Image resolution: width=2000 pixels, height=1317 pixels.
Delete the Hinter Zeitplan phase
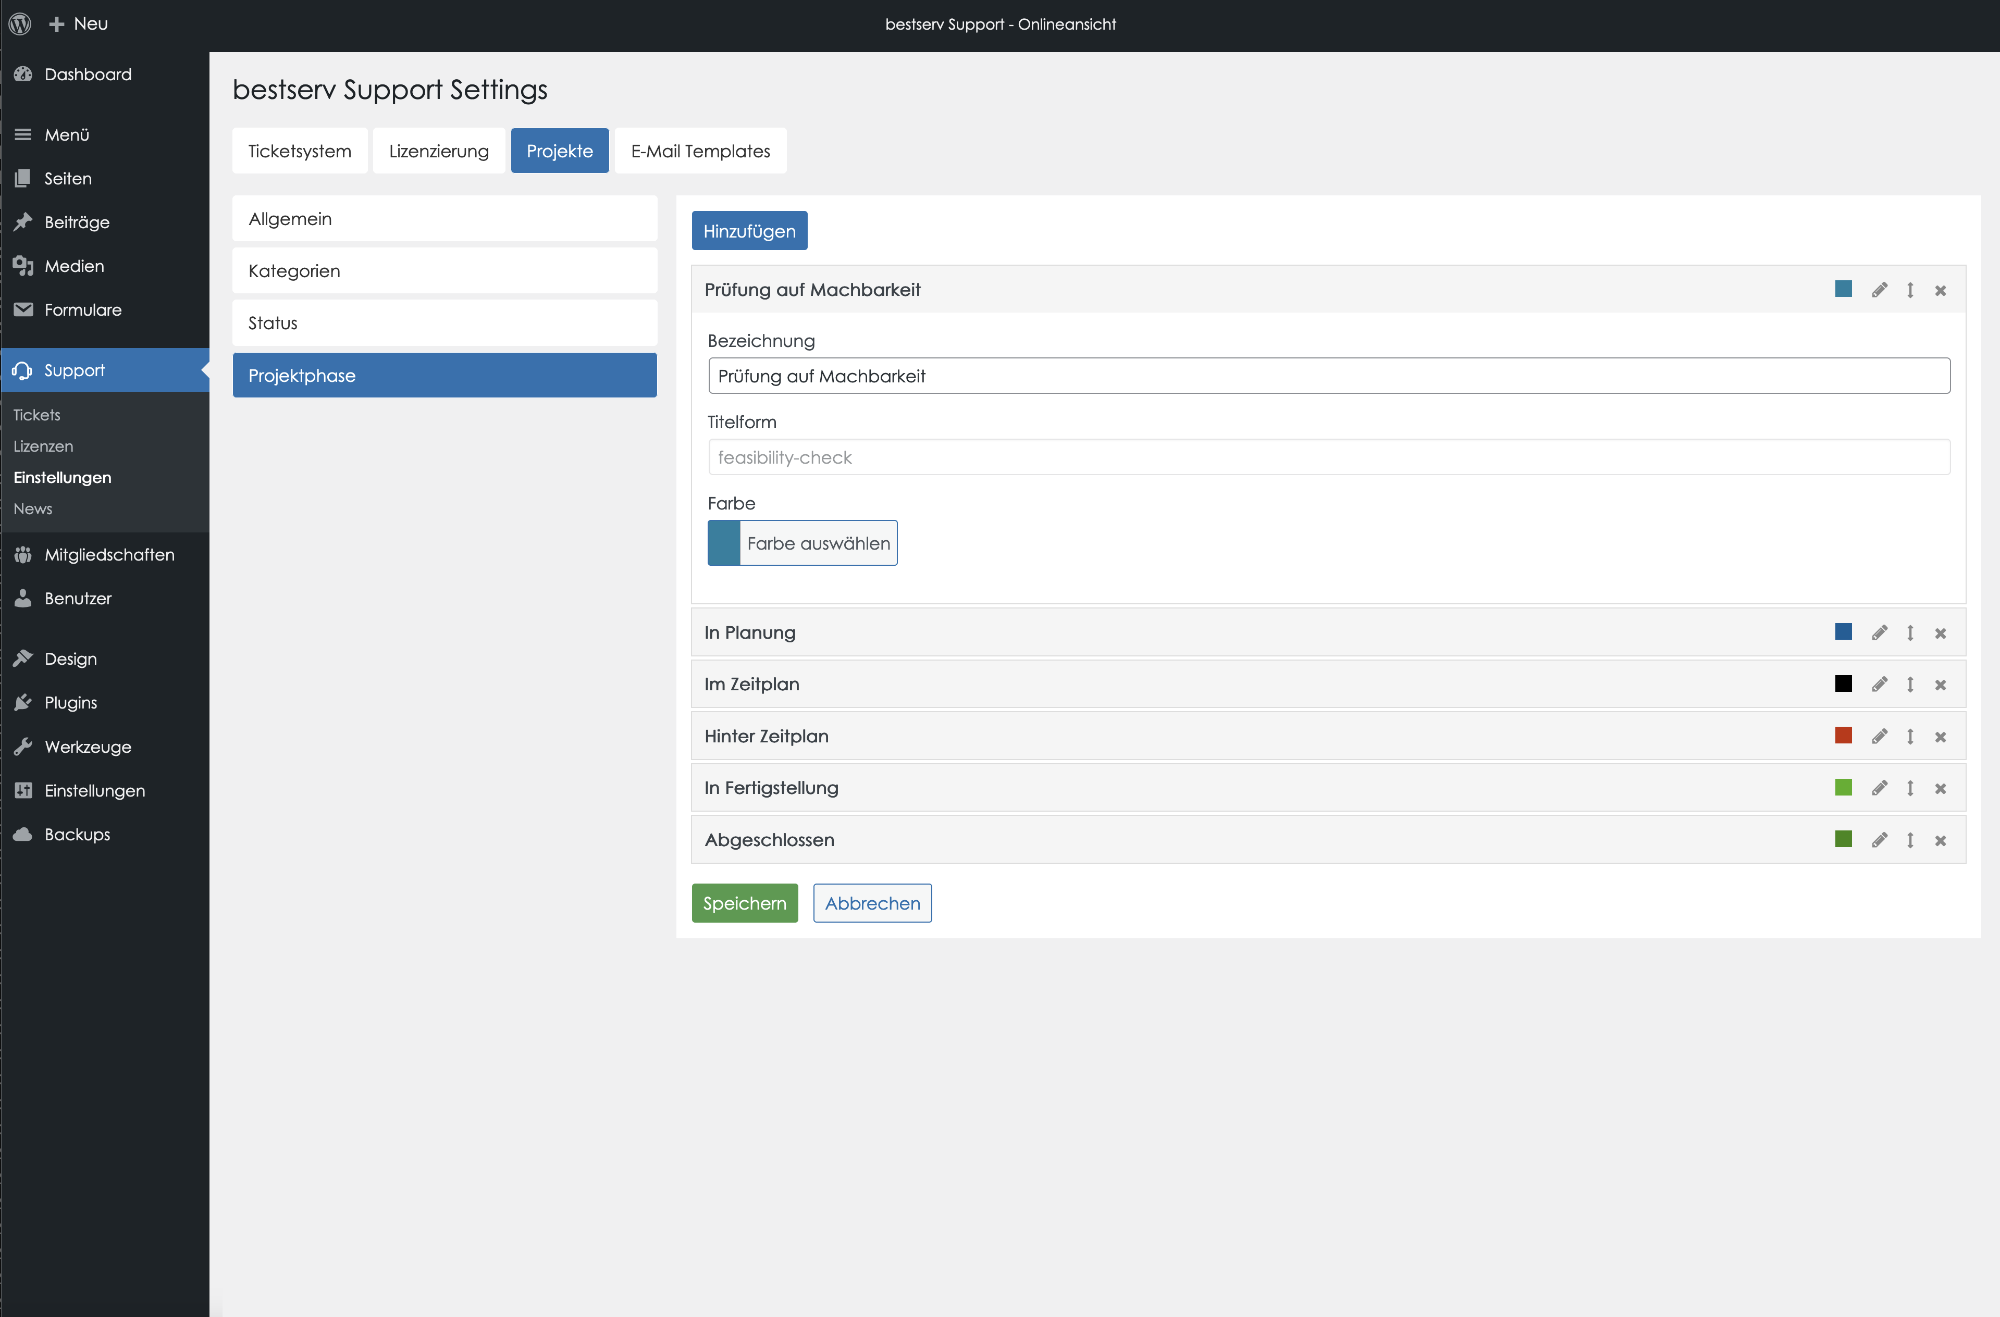(x=1941, y=738)
